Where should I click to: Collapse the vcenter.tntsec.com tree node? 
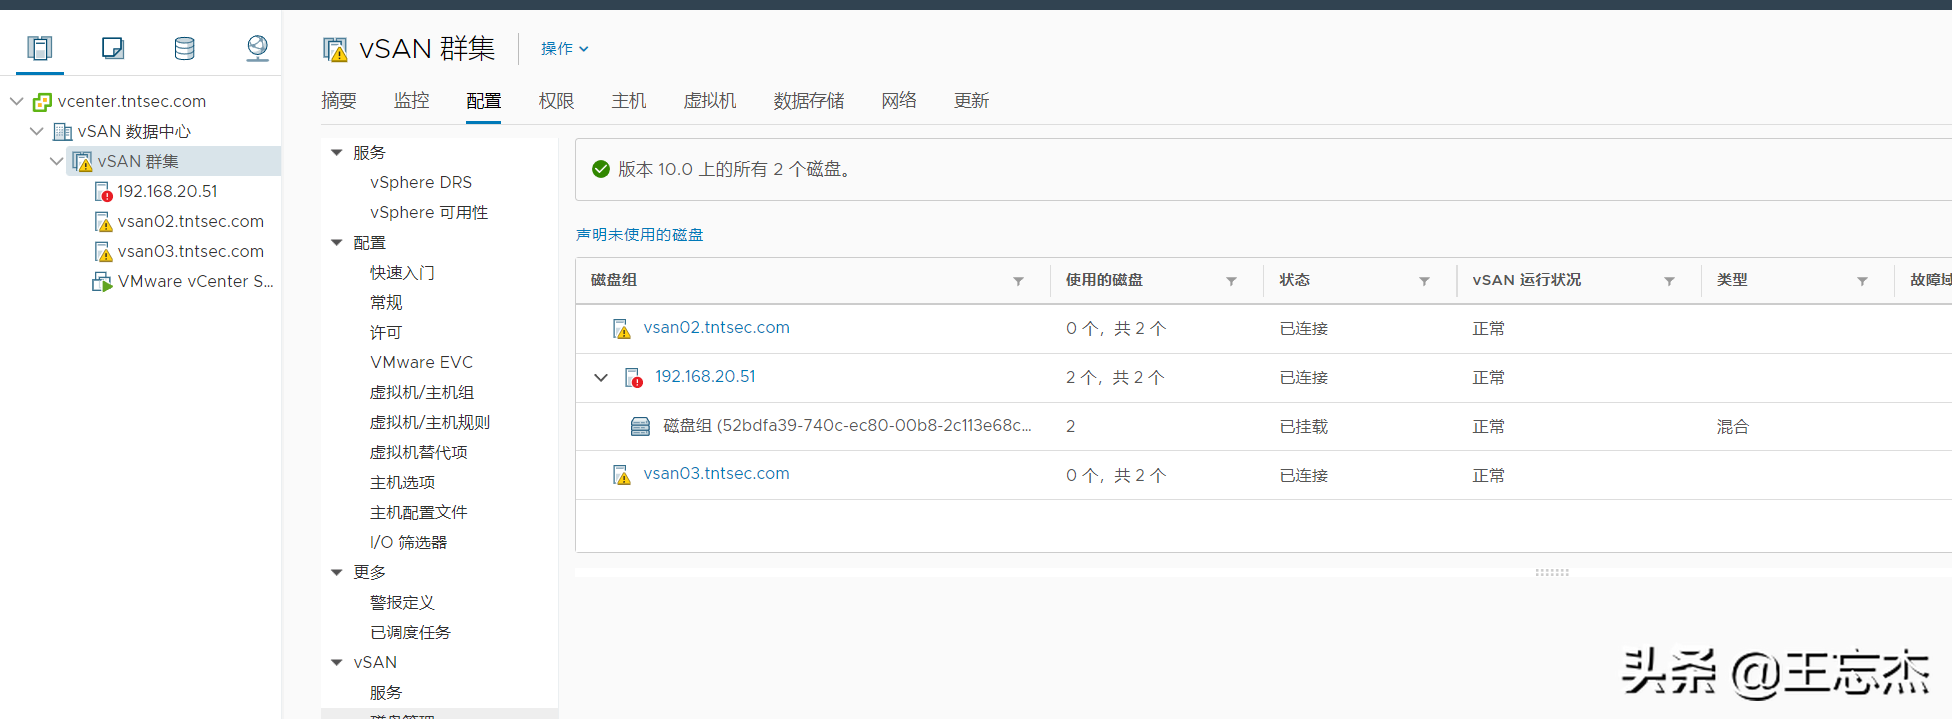(x=17, y=101)
